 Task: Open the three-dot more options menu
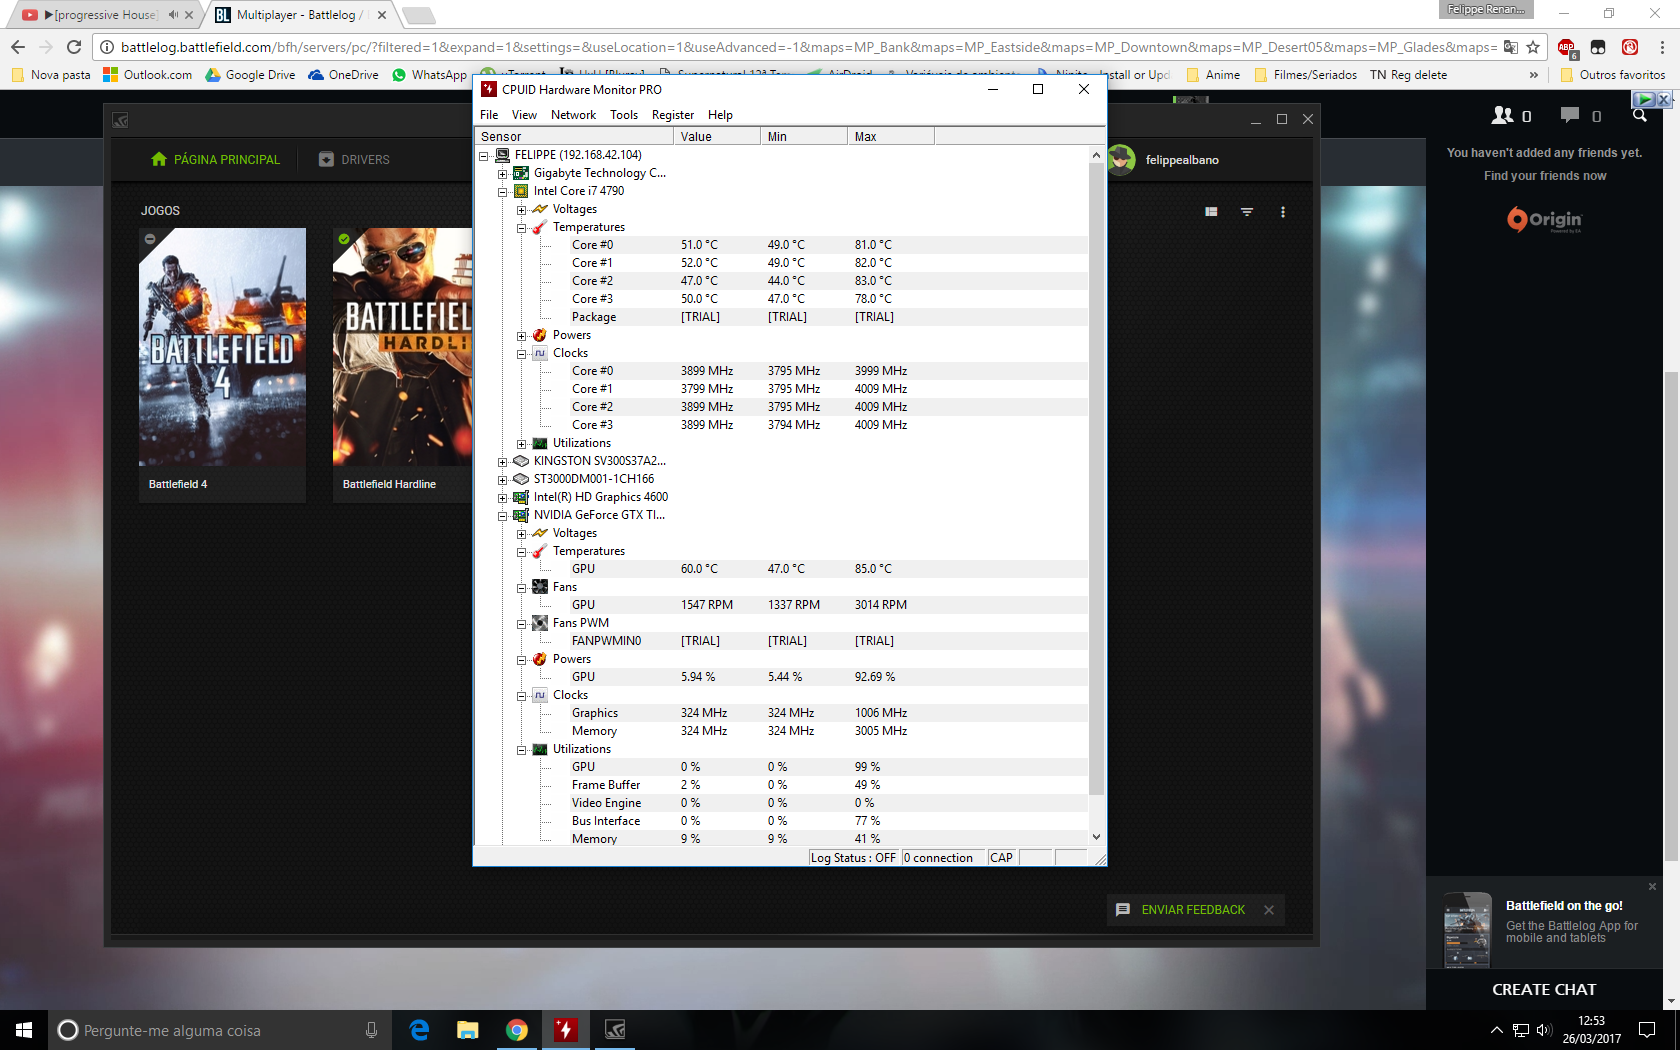tap(1283, 212)
